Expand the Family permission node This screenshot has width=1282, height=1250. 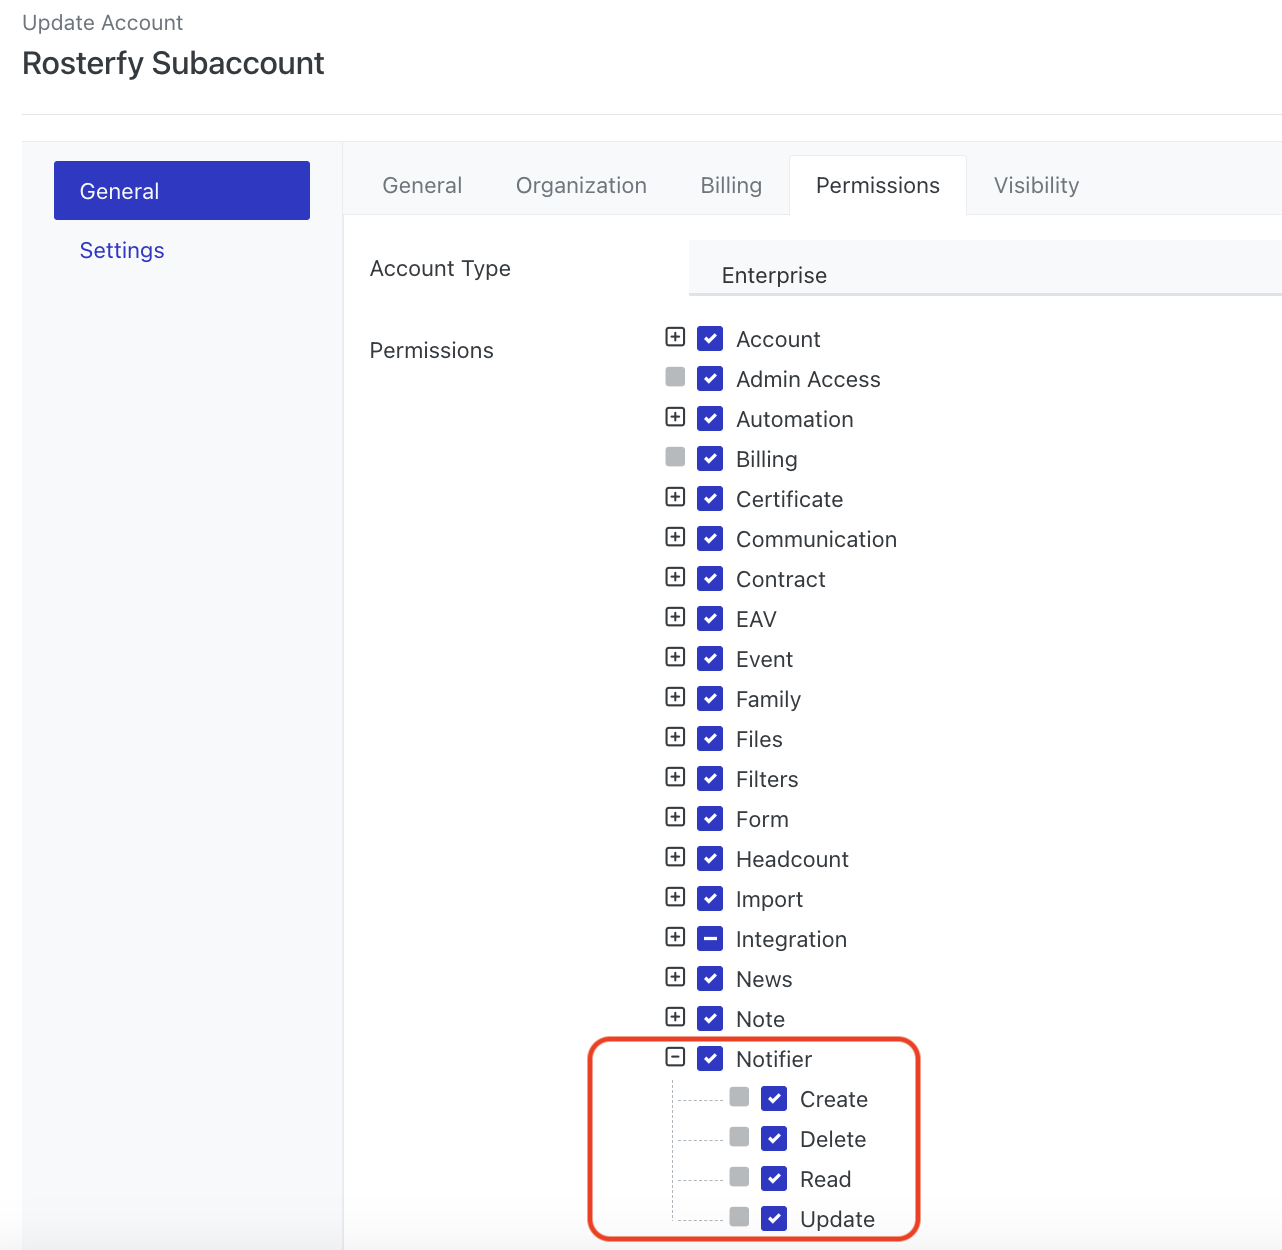point(675,697)
